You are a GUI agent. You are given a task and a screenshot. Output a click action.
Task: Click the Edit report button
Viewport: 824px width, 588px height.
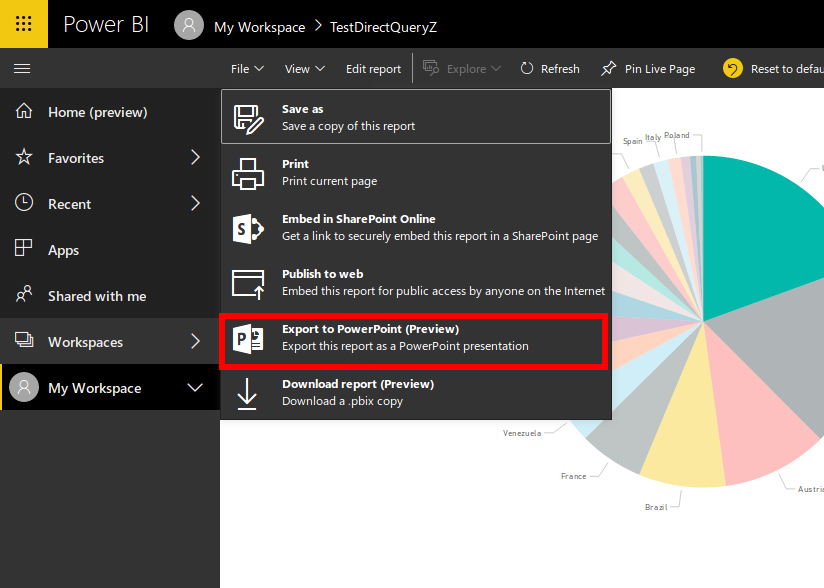pos(373,69)
